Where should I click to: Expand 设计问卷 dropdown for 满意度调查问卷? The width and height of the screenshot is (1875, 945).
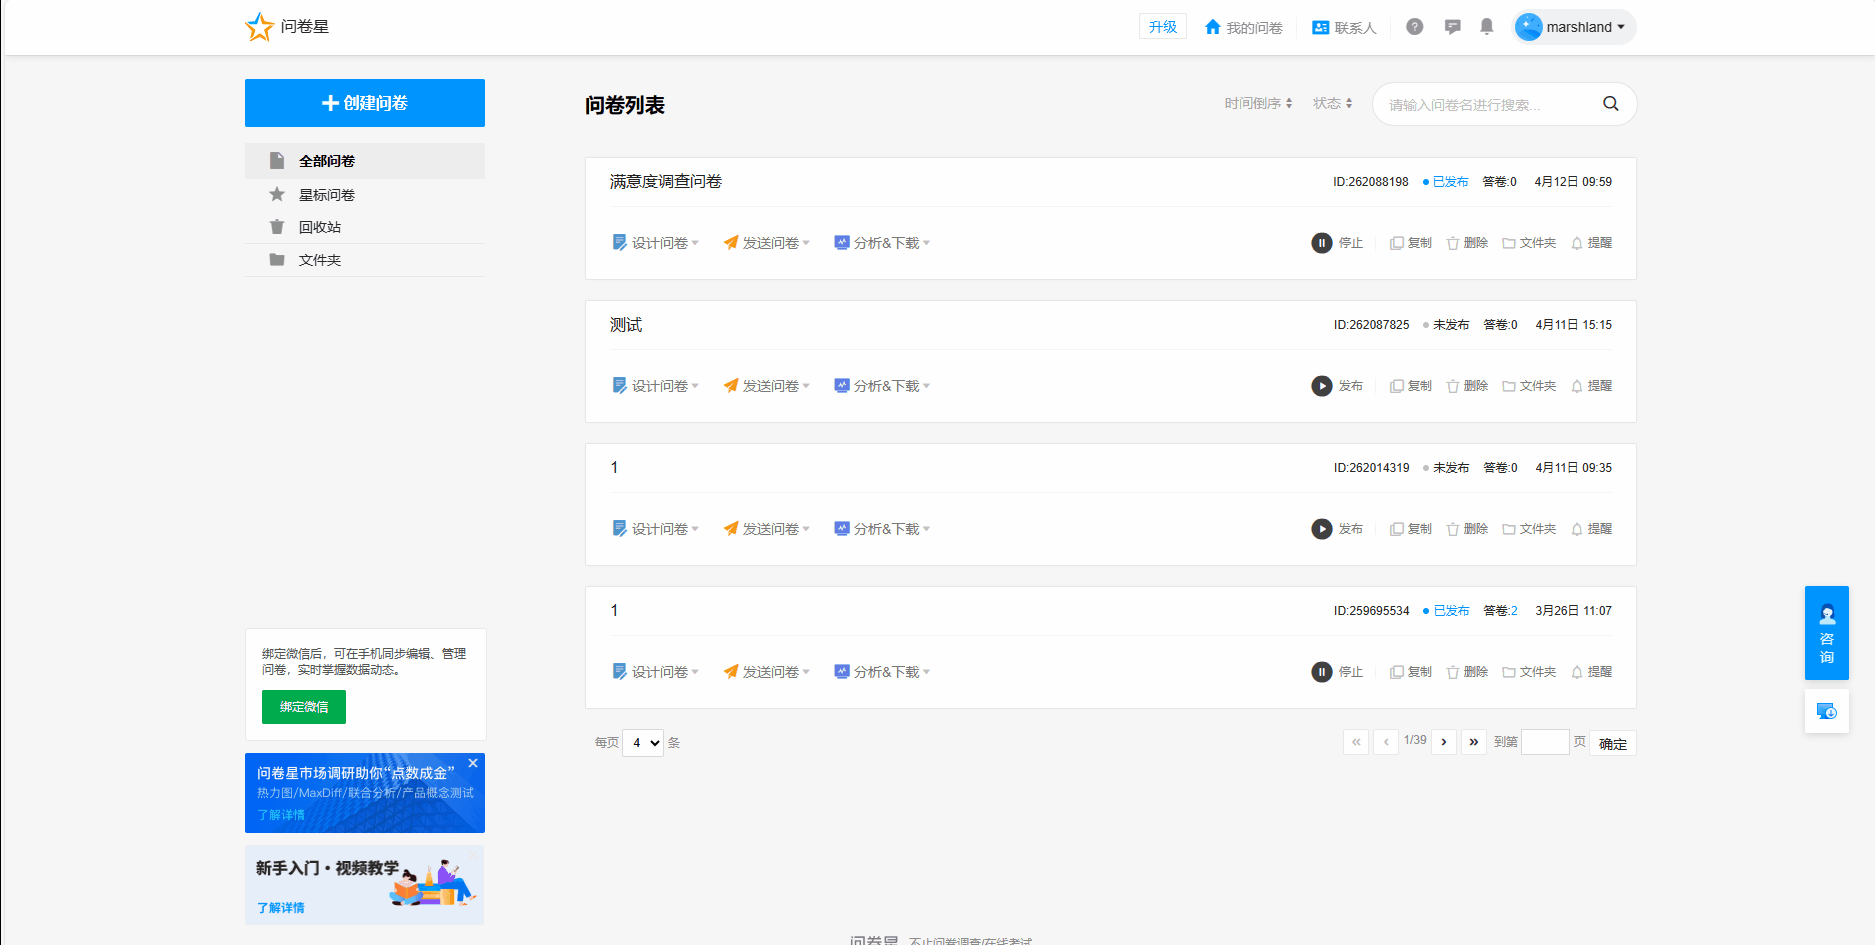click(x=656, y=243)
